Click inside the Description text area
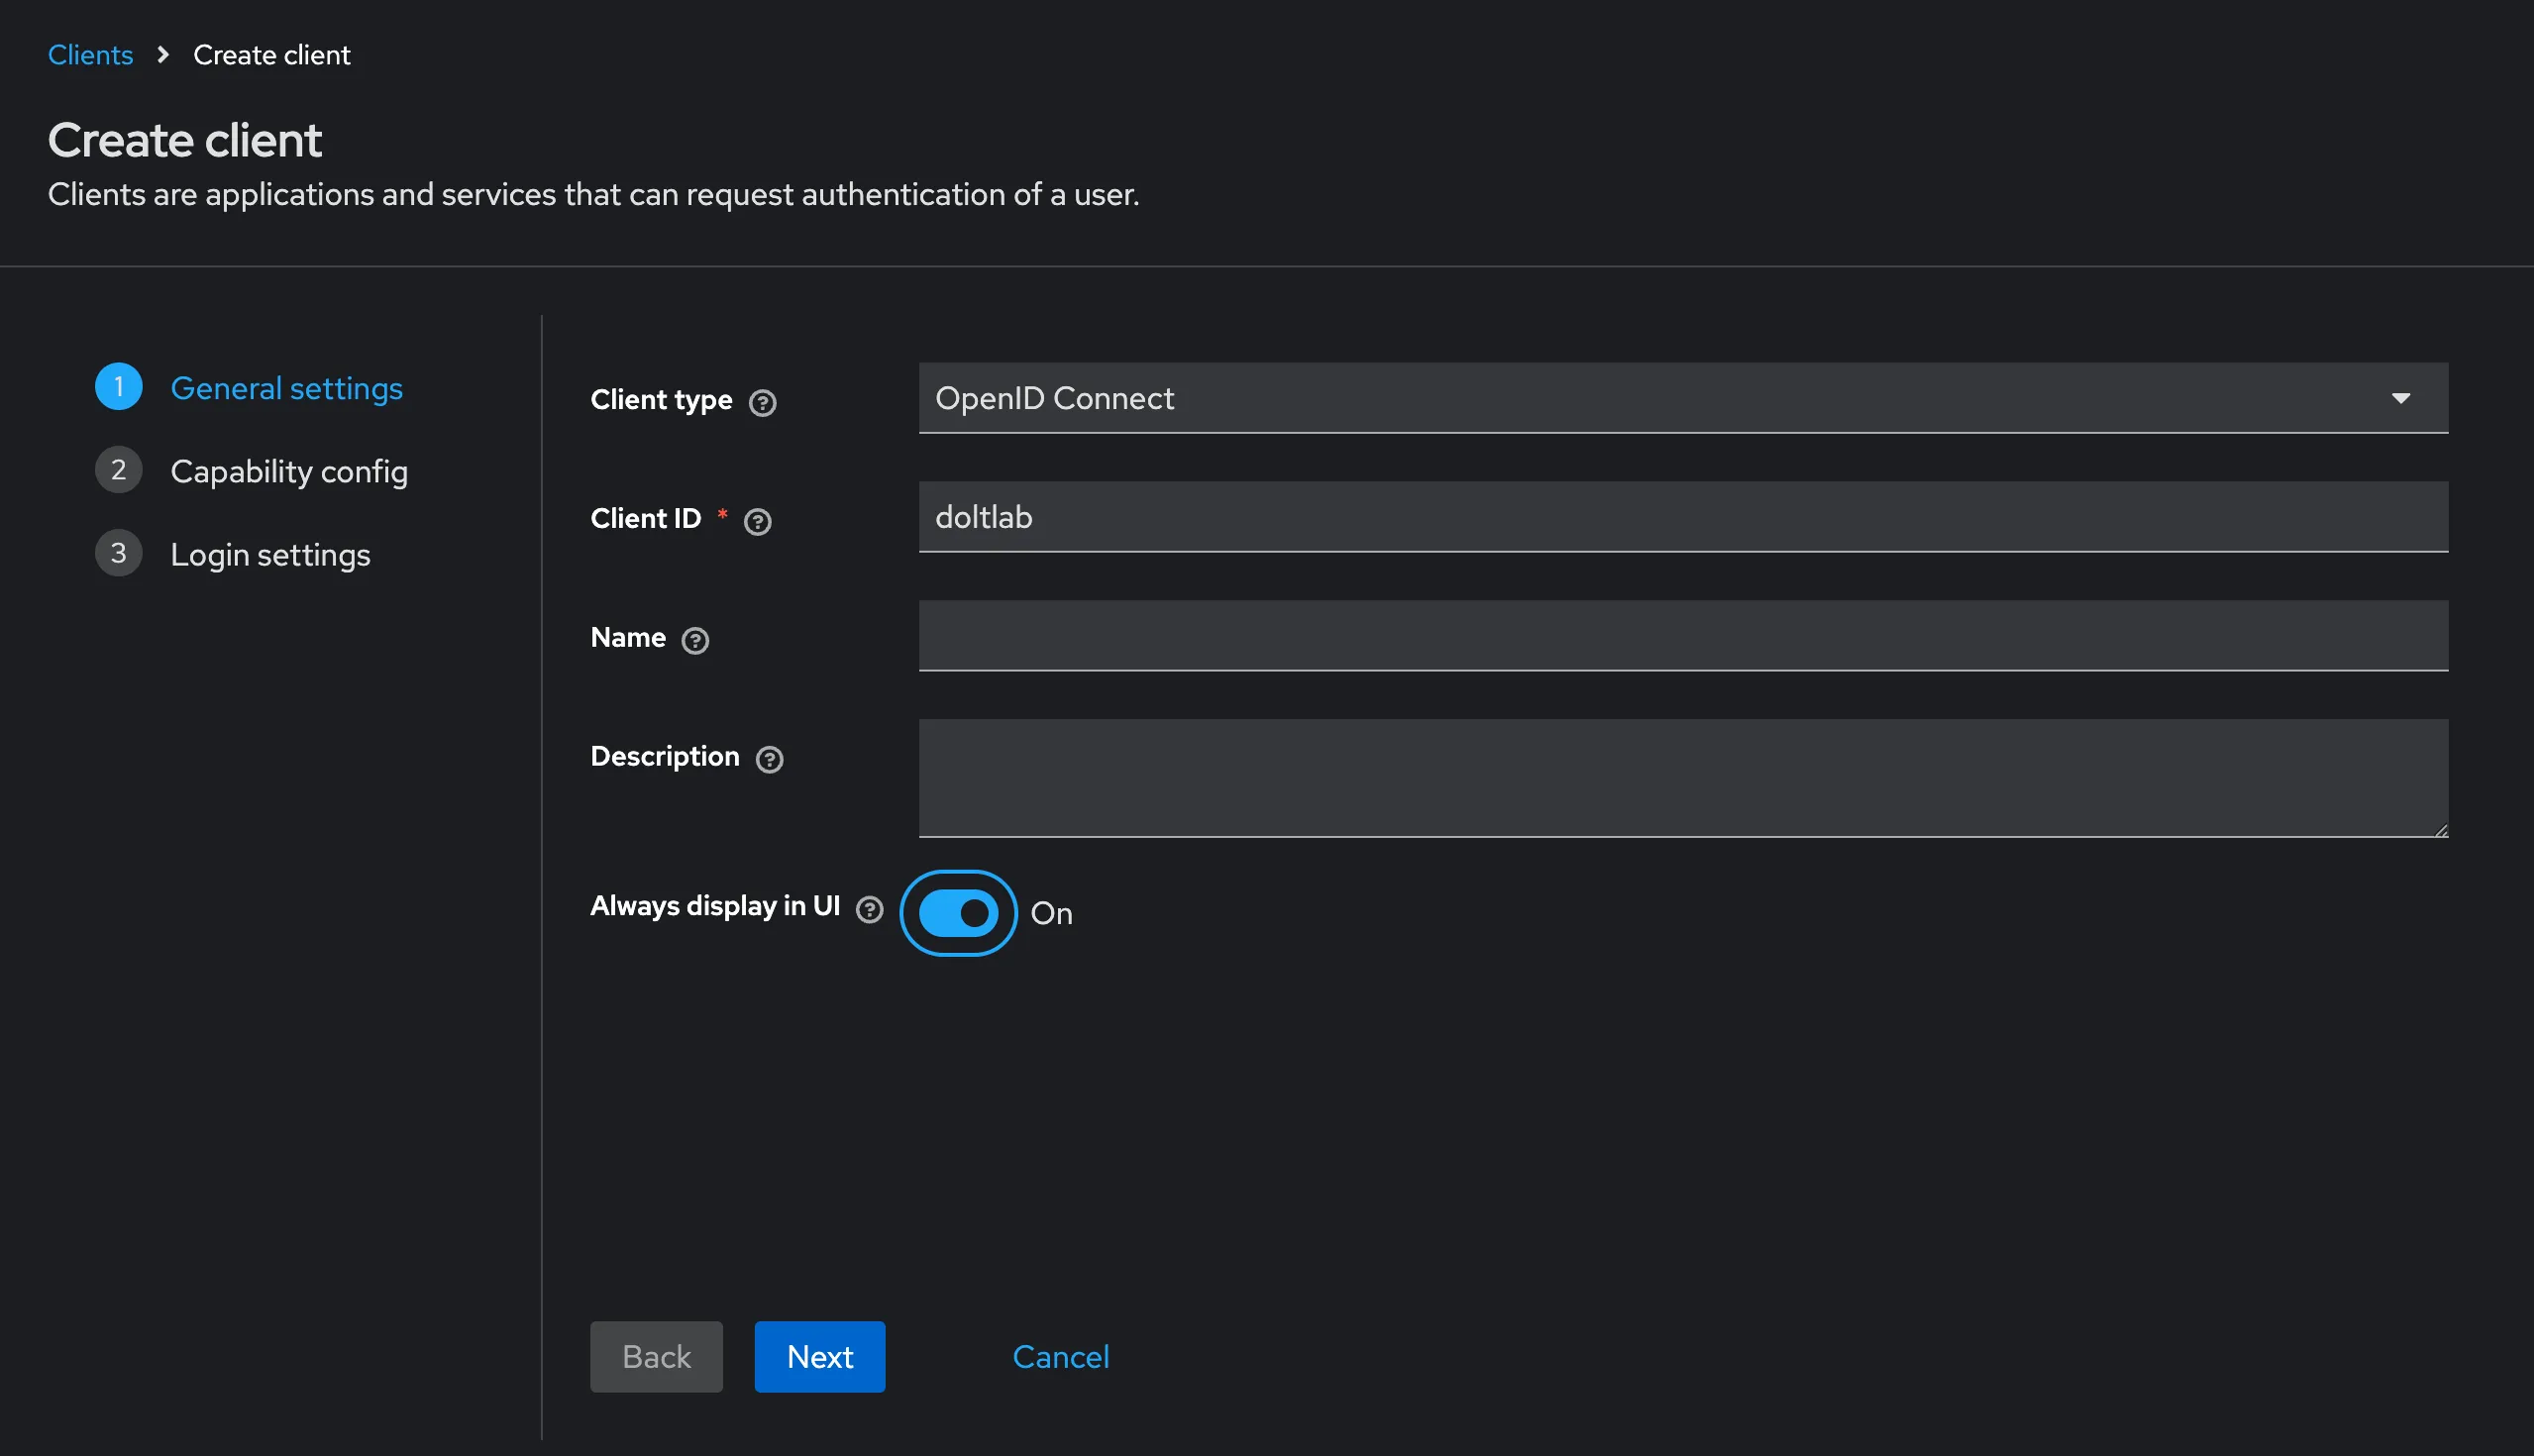Image resolution: width=2534 pixels, height=1456 pixels. pyautogui.click(x=1682, y=778)
